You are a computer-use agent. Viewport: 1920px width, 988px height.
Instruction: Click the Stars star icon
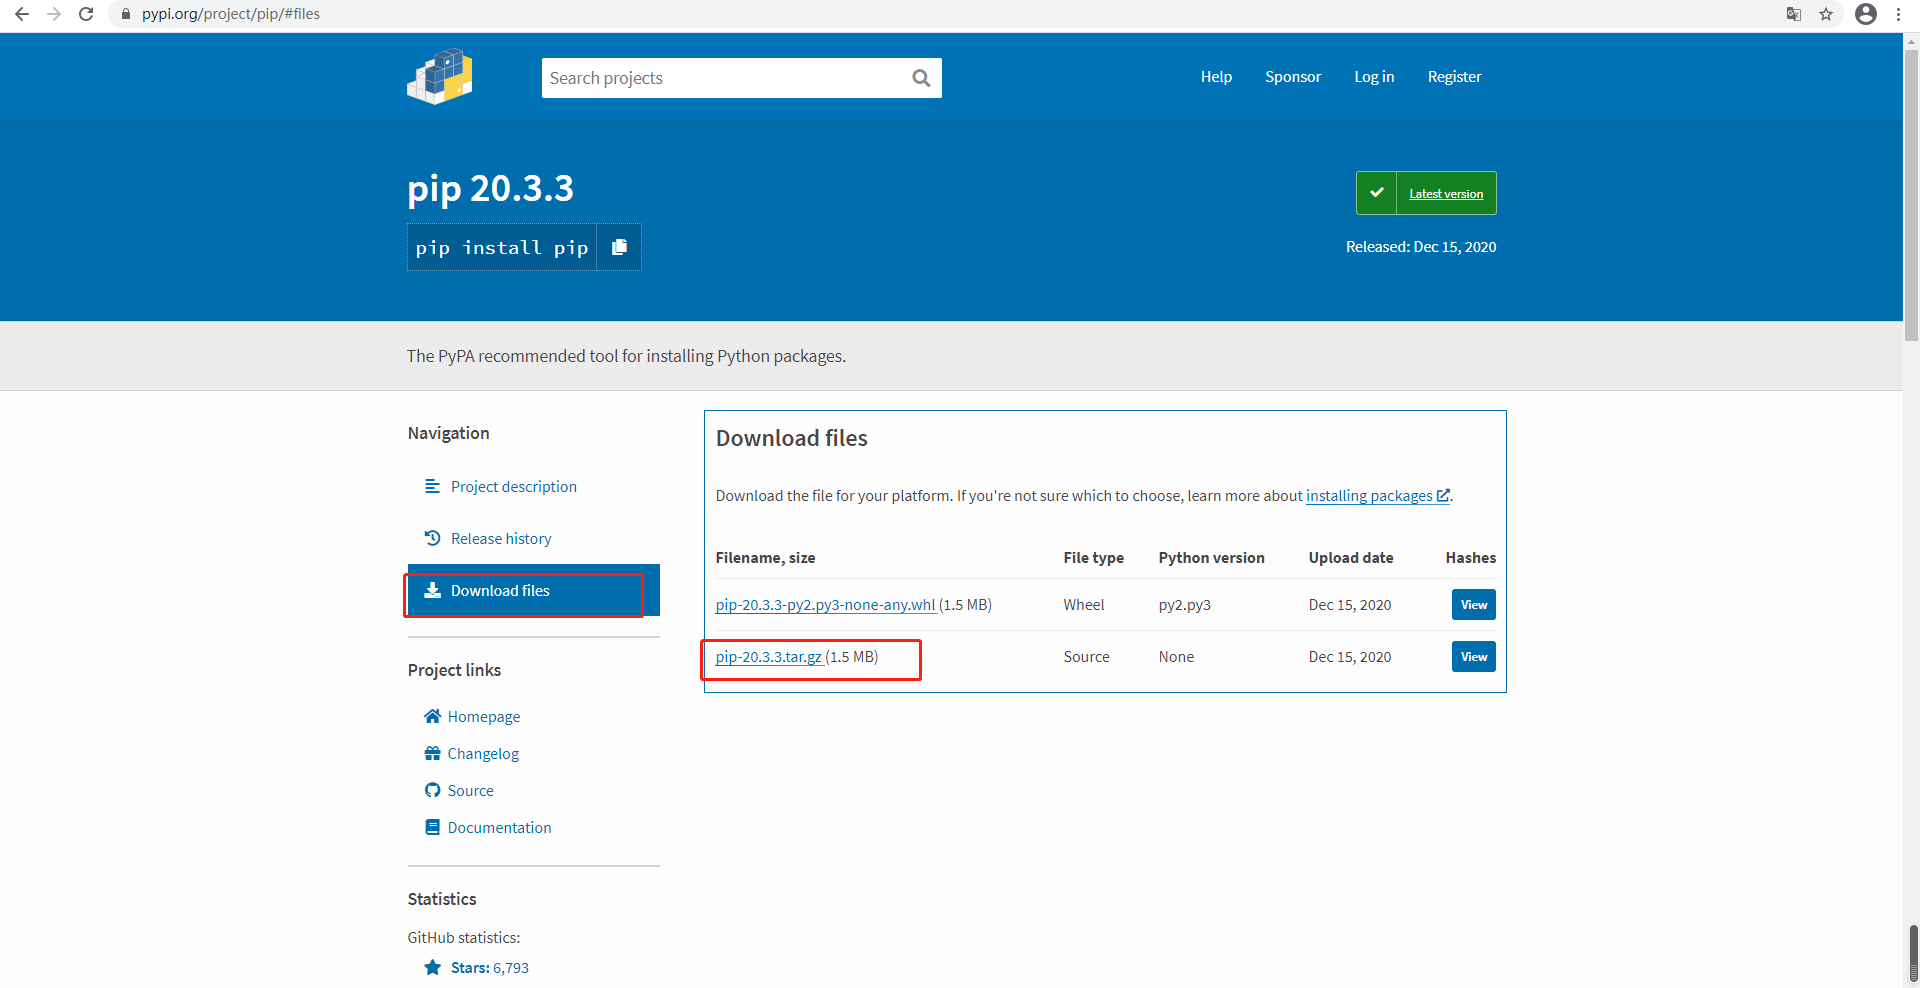click(433, 967)
